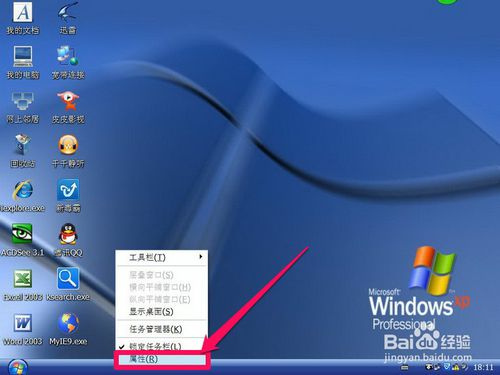Click greyed 纵向平铺窗口(E) menu entry
Image resolution: width=500 pixels, height=375 pixels.
pos(162,299)
